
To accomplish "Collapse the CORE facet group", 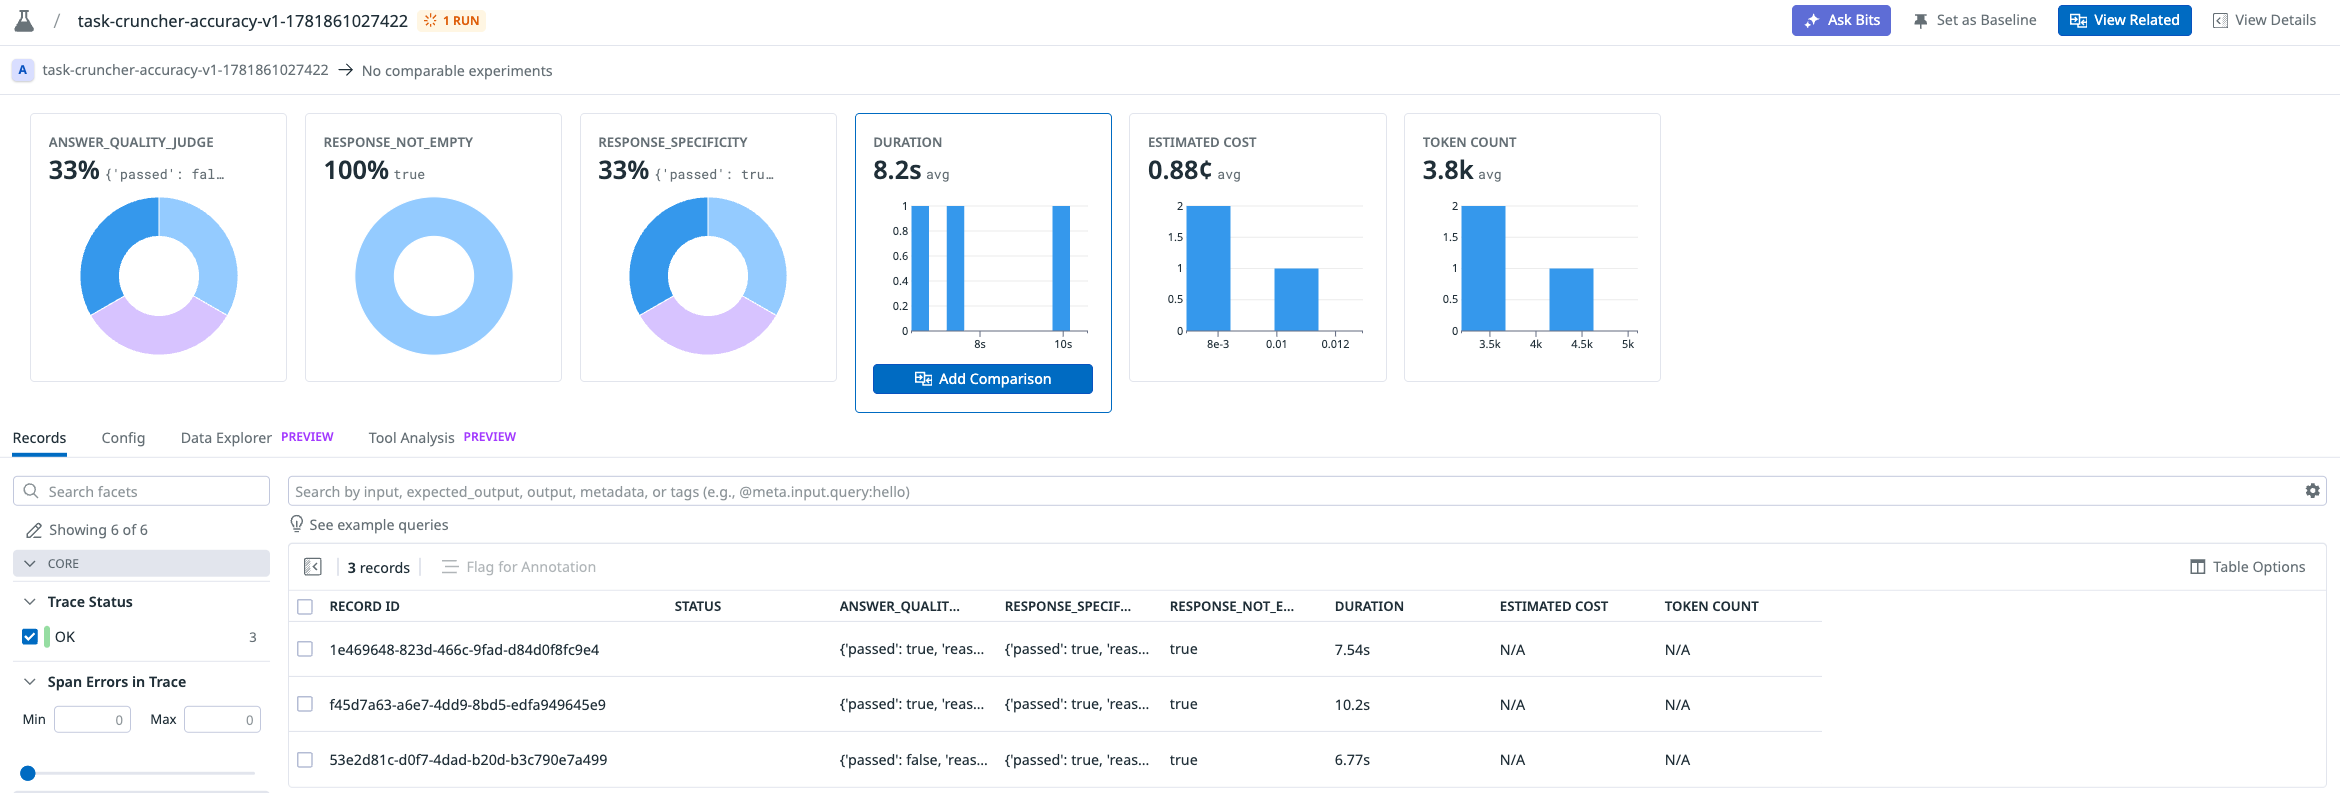I will coord(141,564).
